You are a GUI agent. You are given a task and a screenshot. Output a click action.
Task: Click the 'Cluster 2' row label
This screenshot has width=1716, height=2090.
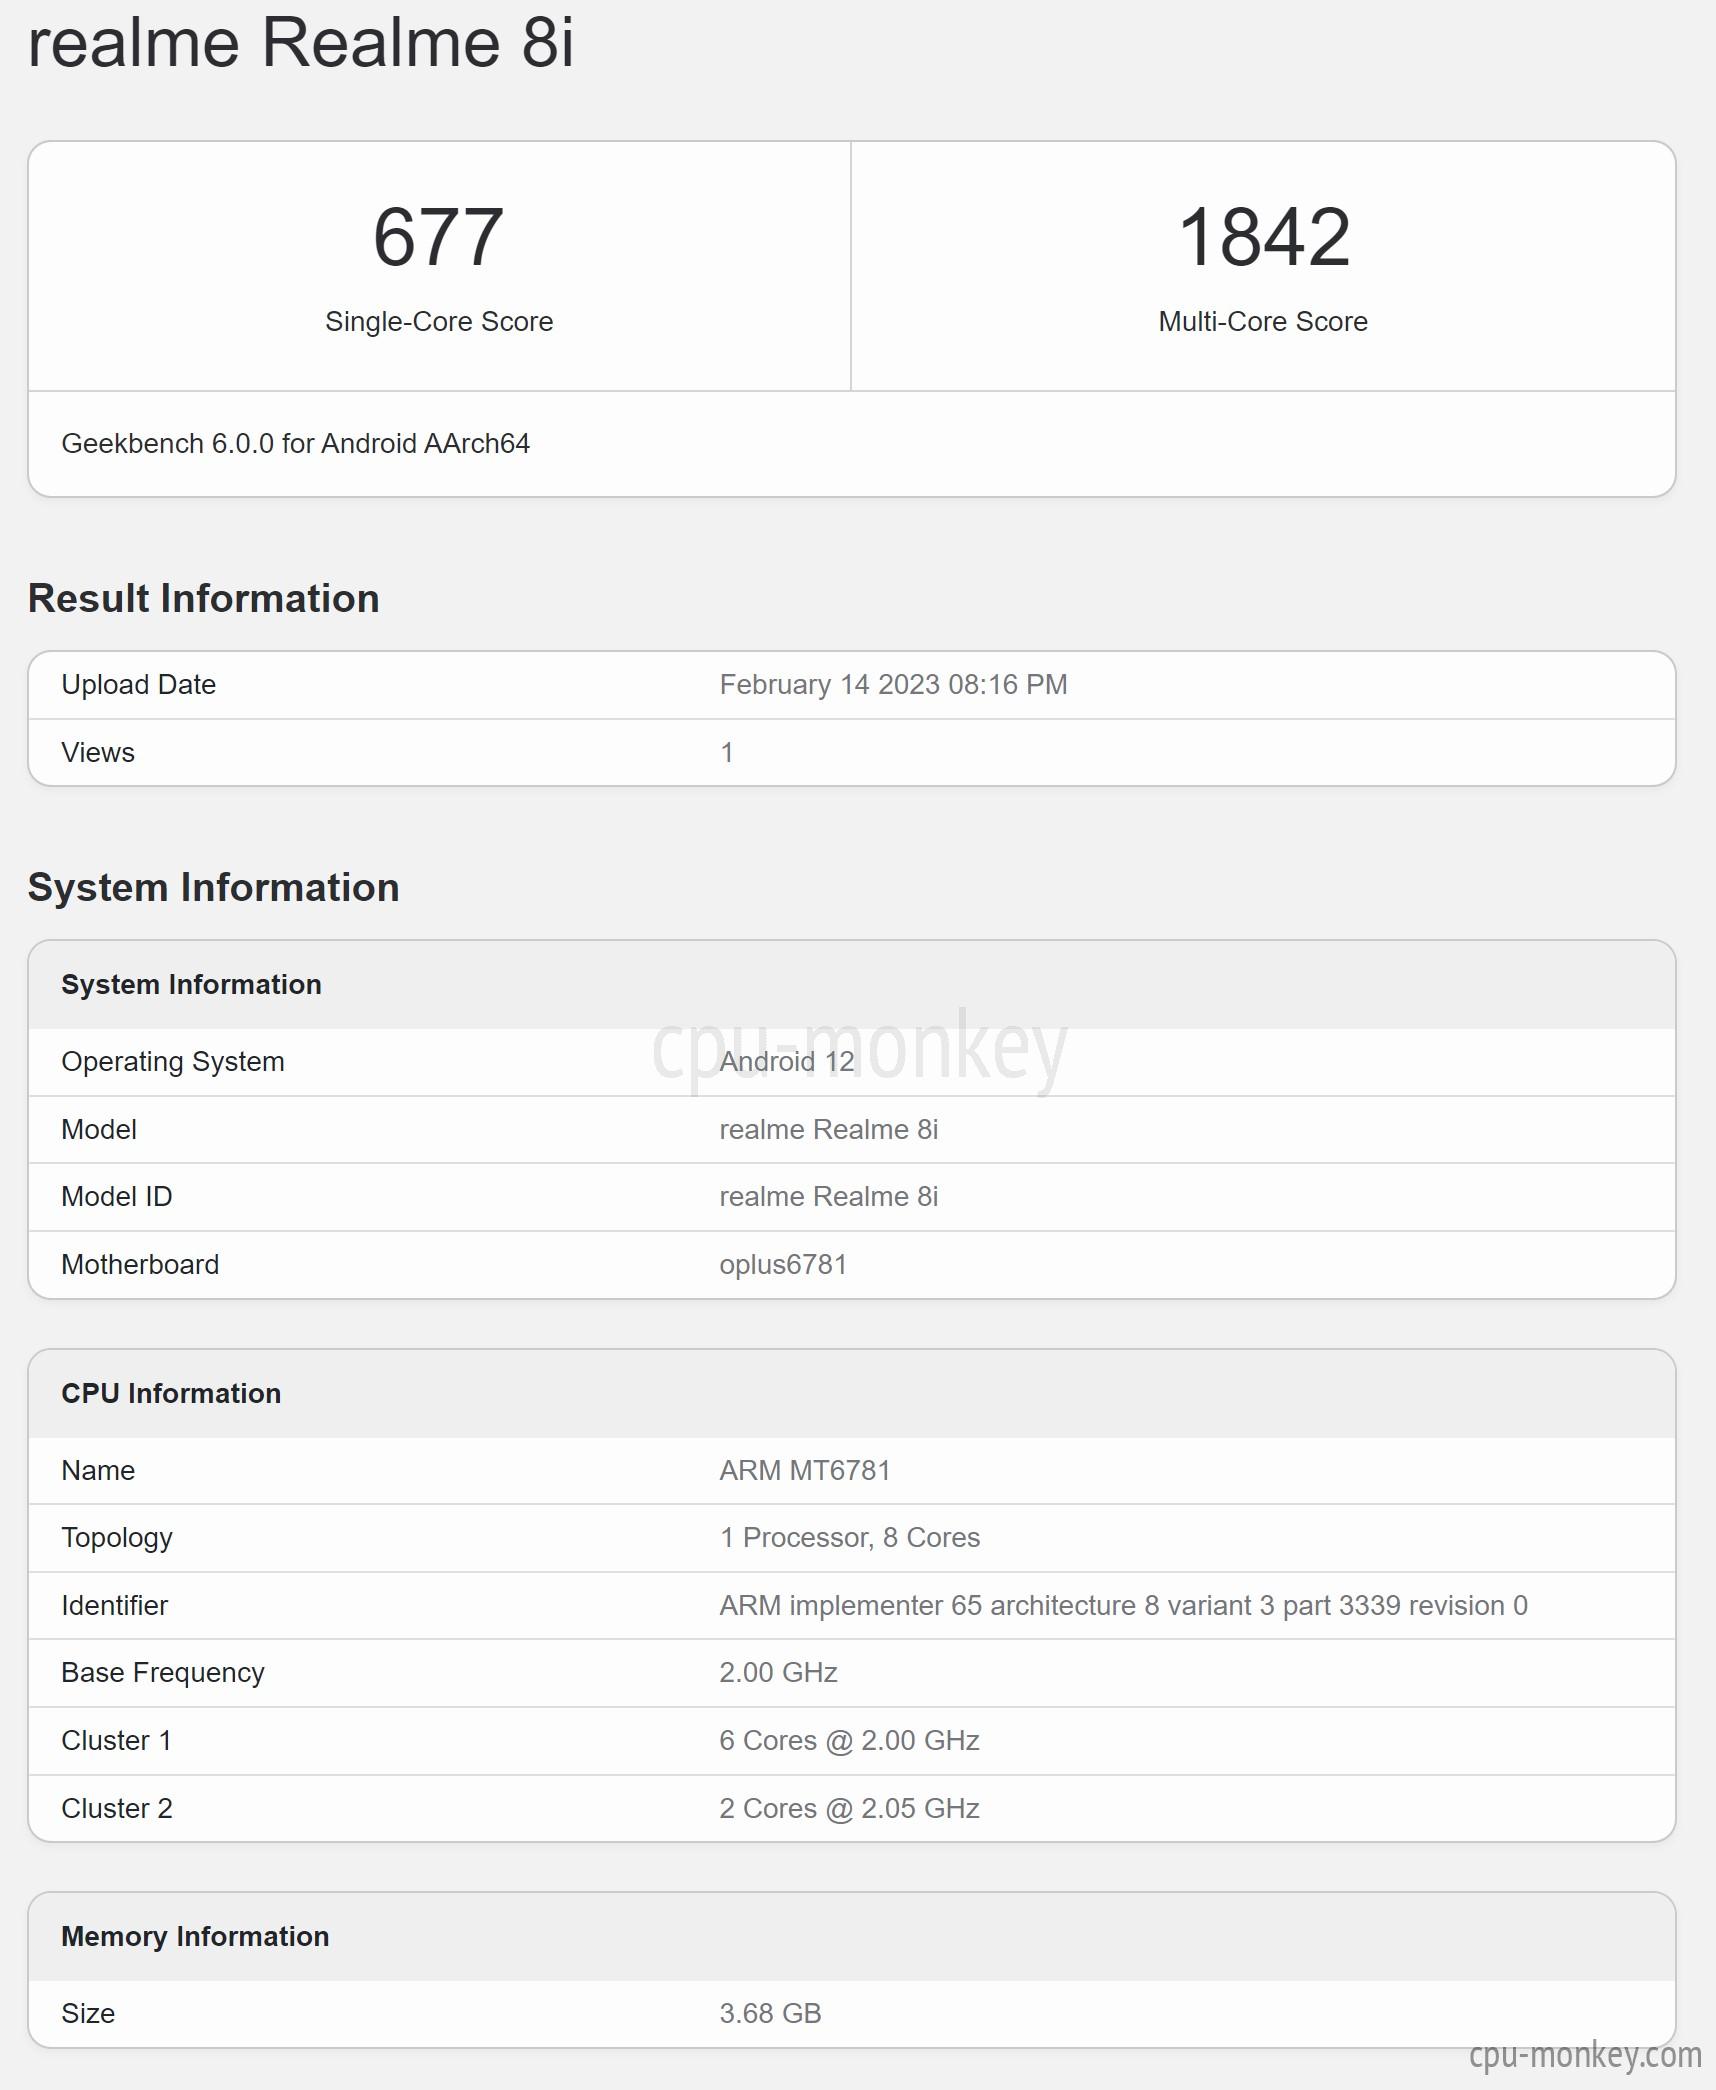click(x=117, y=1808)
